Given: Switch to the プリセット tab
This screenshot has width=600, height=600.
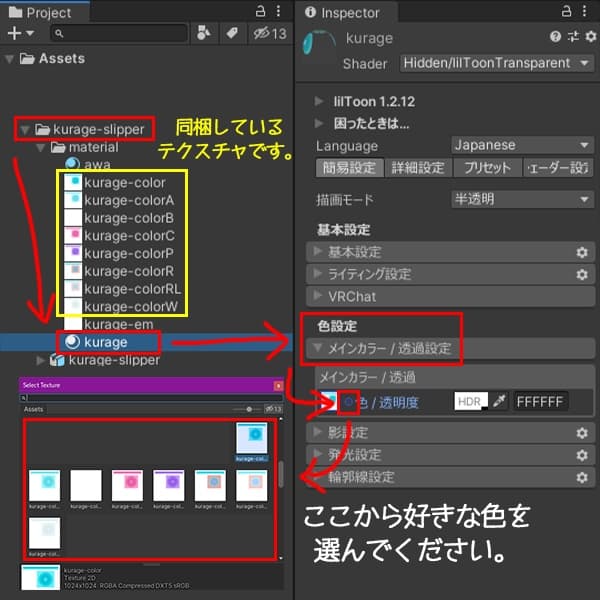Looking at the screenshot, I should (x=487, y=168).
